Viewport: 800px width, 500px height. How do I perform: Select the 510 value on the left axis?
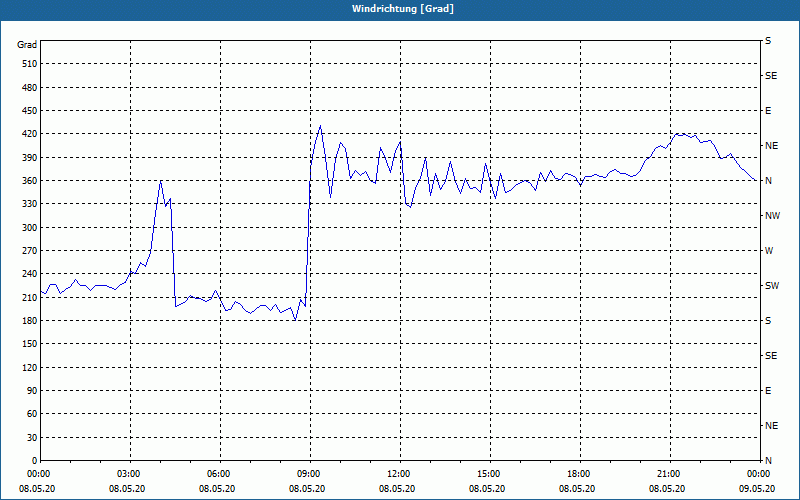click(30, 64)
